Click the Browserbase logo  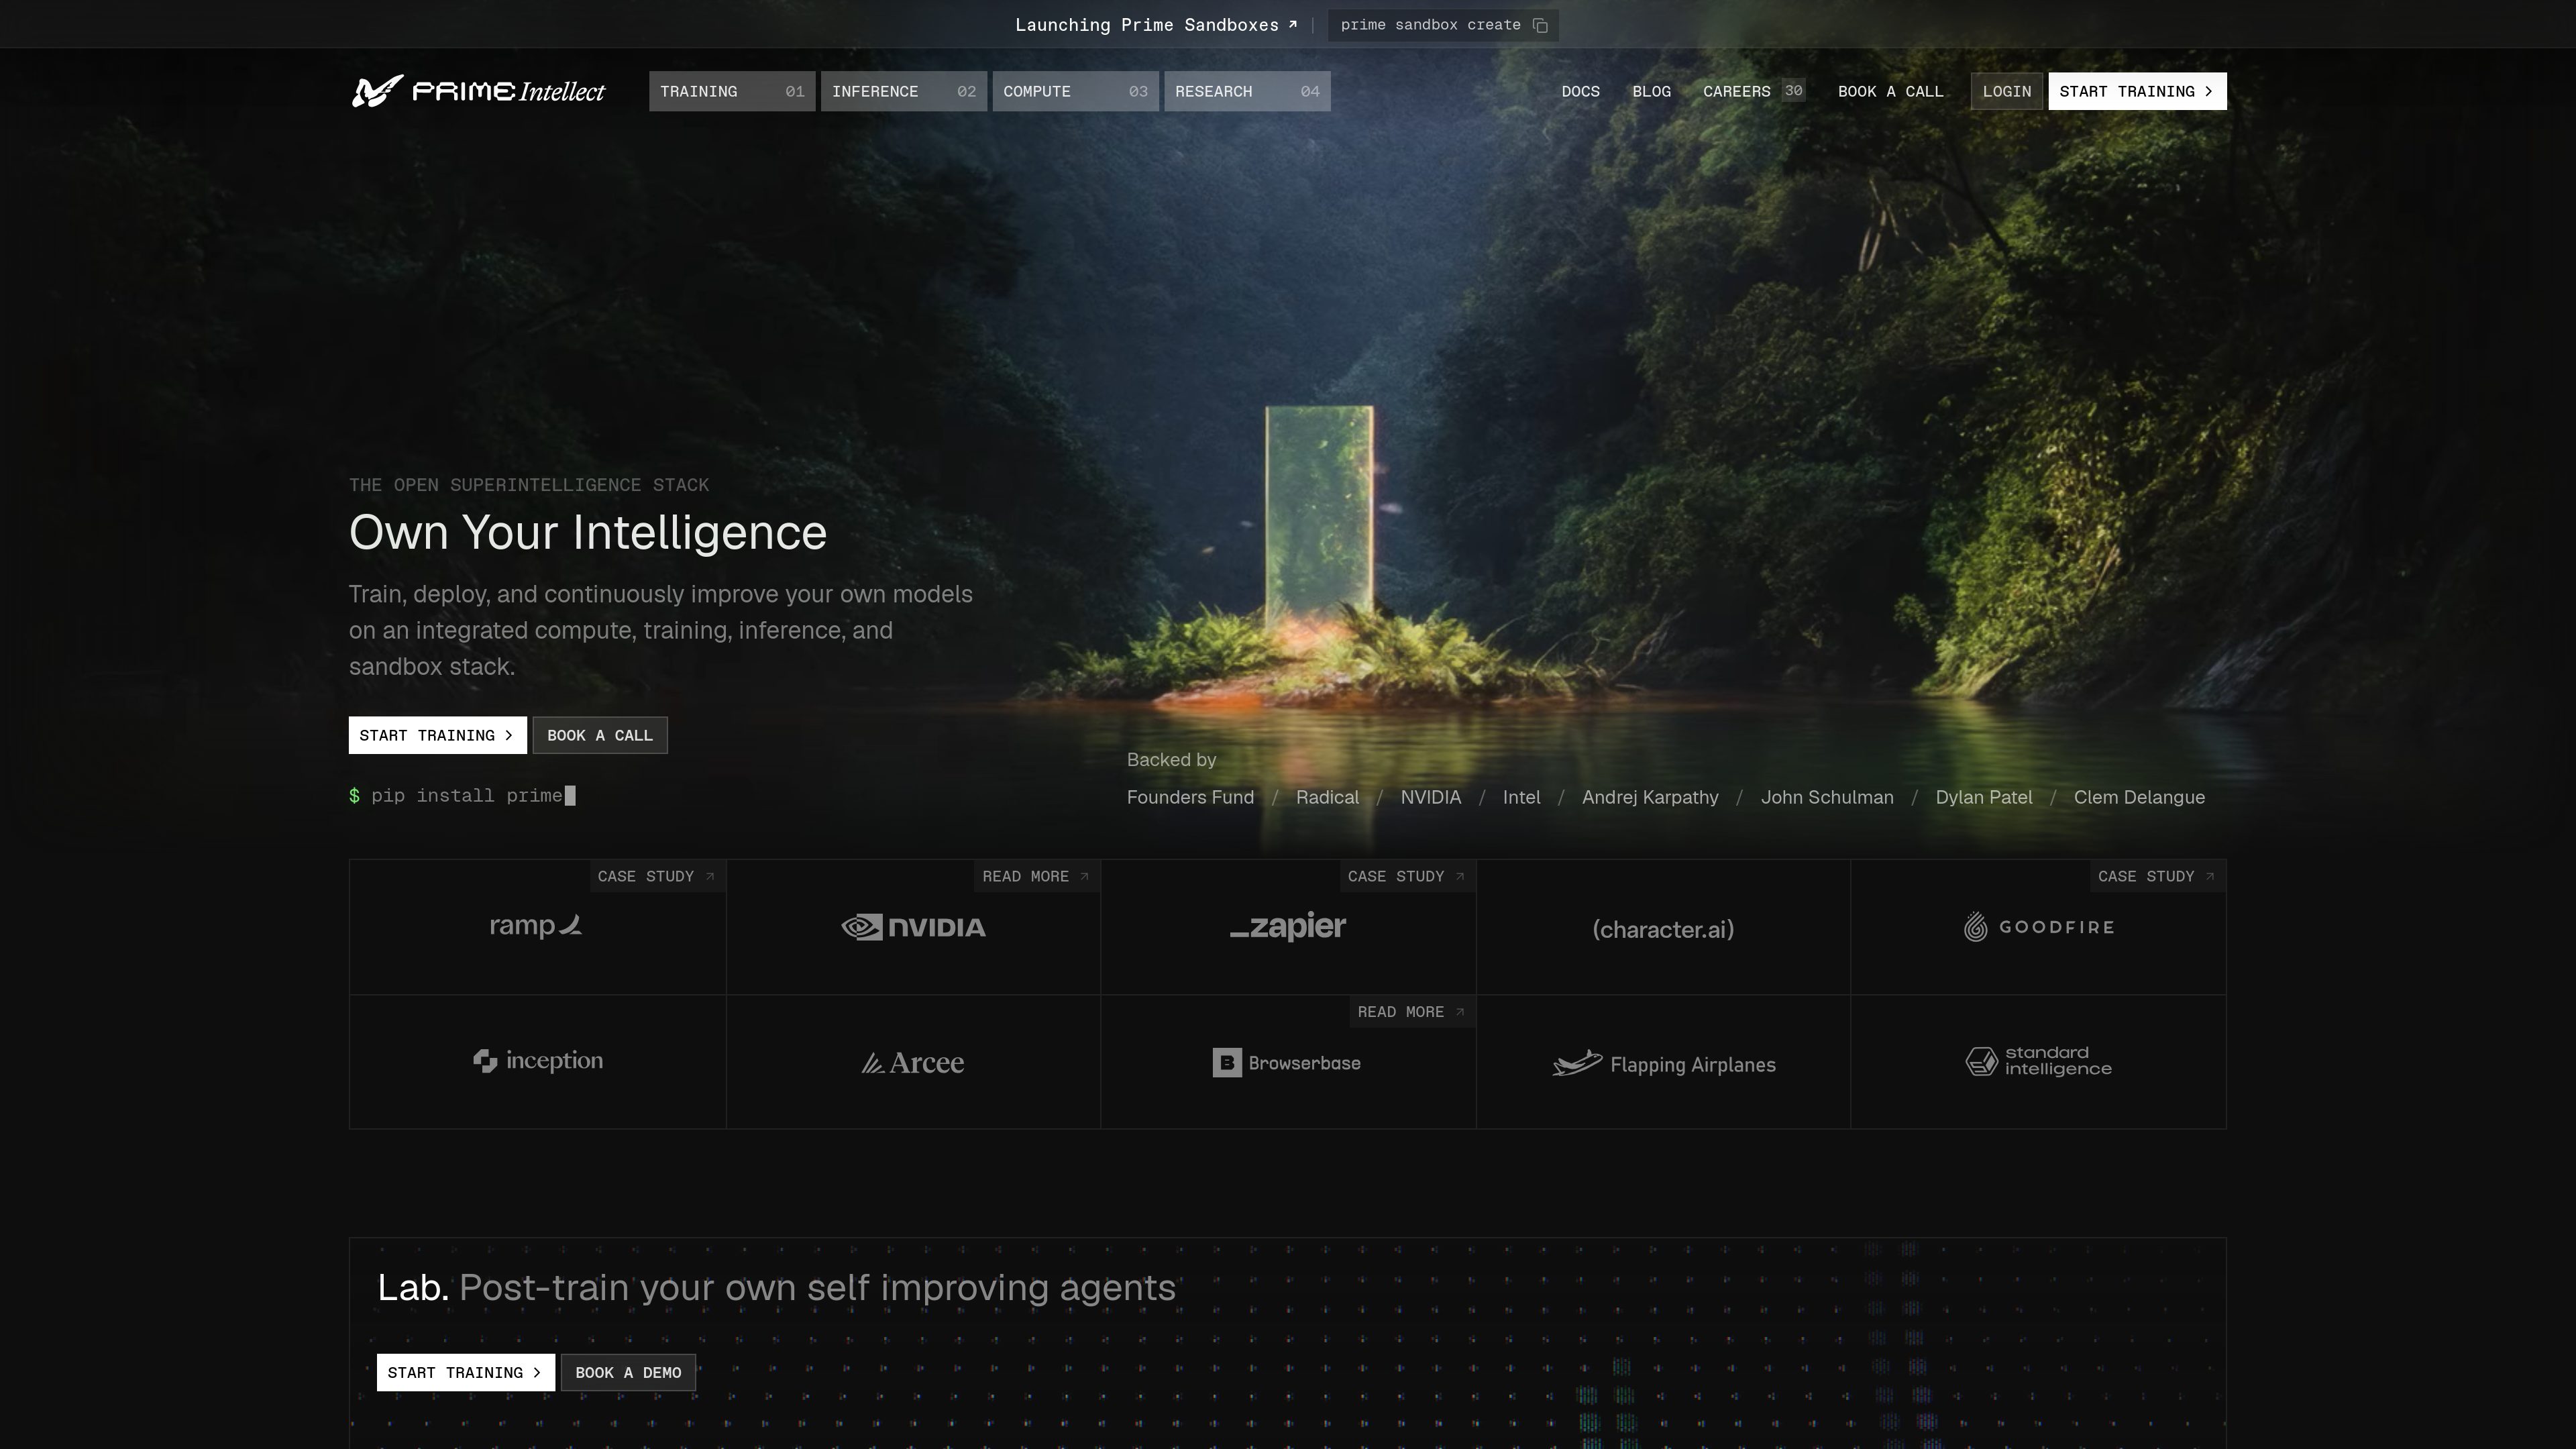[x=1287, y=1063]
